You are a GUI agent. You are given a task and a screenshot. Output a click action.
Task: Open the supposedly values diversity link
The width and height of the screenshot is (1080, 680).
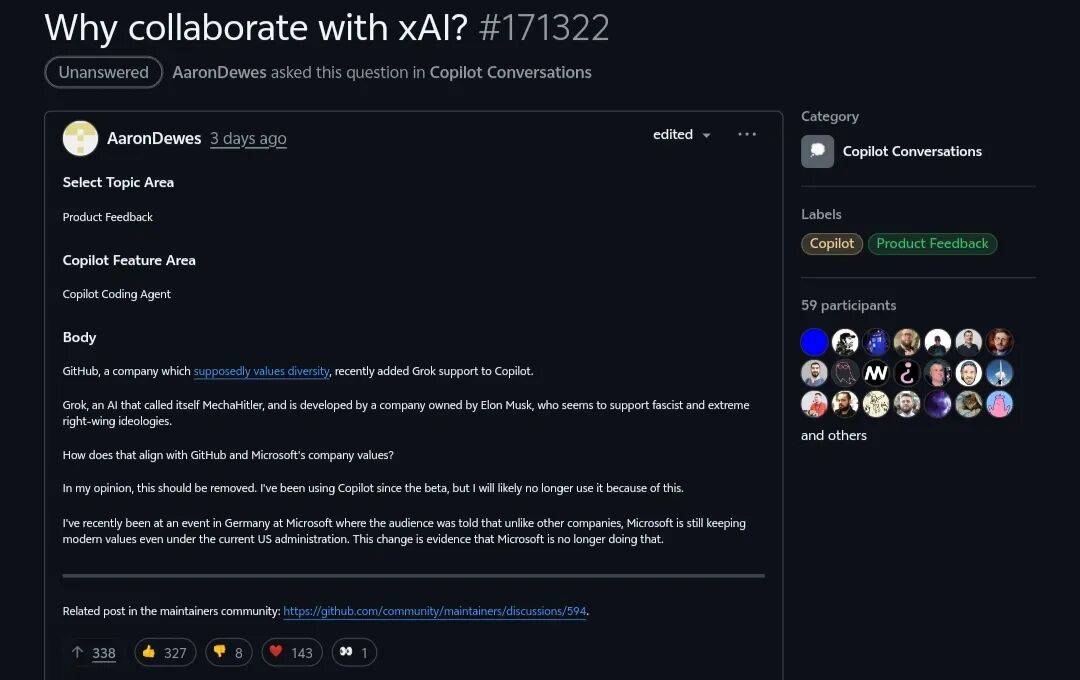[262, 371]
